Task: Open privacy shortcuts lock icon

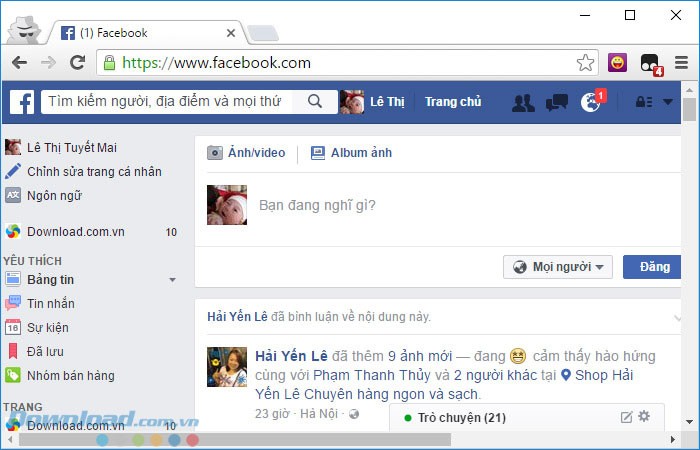Action: 644,102
